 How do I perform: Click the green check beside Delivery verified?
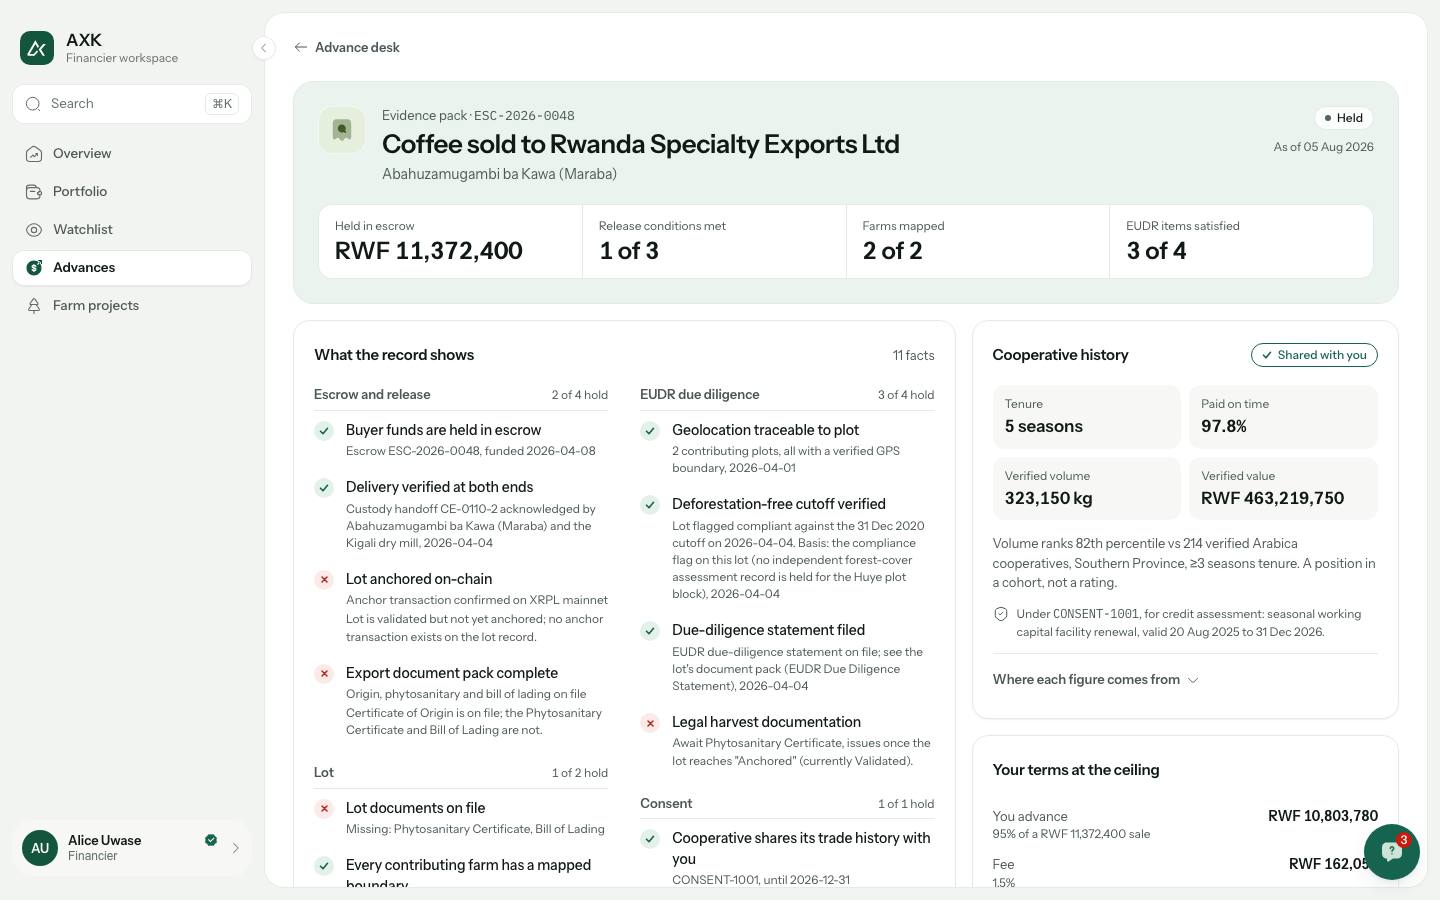(324, 487)
